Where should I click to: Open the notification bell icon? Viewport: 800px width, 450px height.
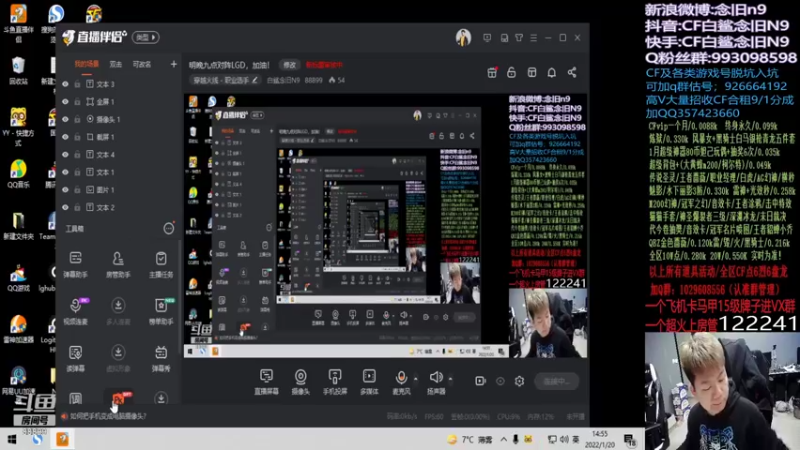(x=552, y=72)
